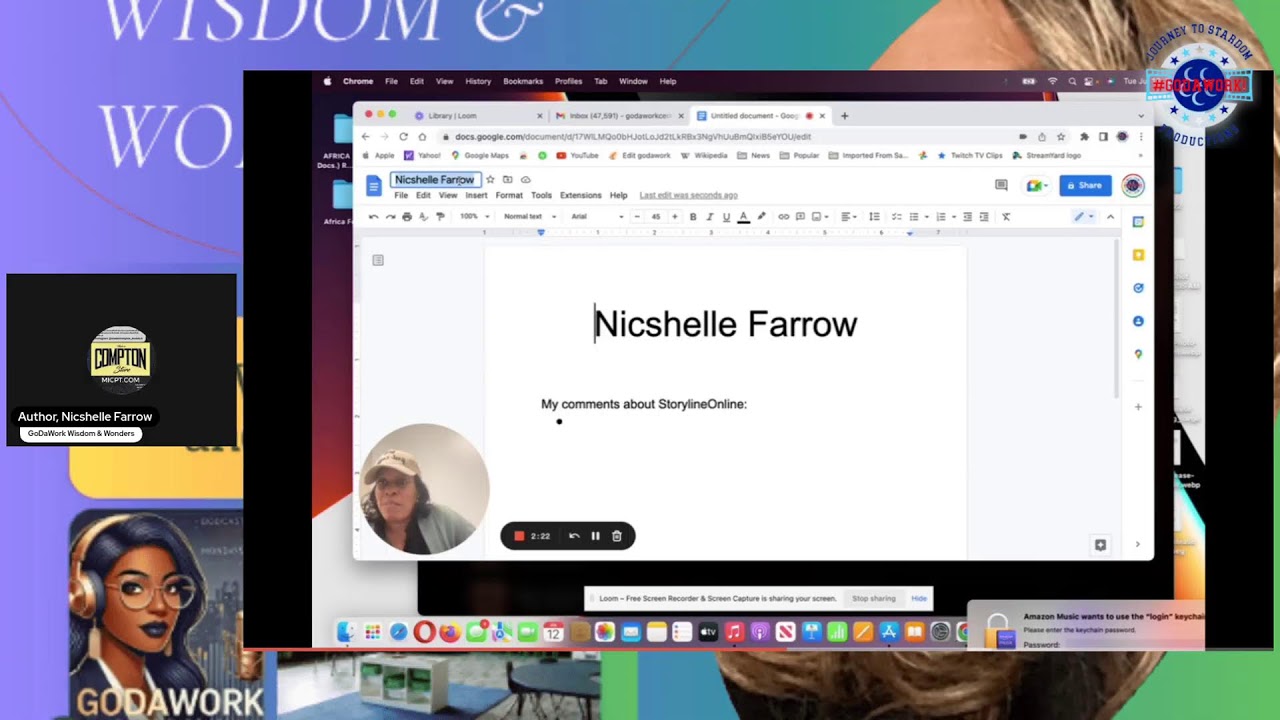
Task: Click the Spell check icon
Action: (x=423, y=217)
